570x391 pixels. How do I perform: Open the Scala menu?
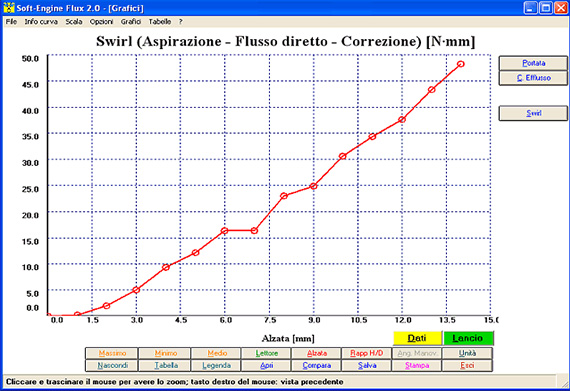pos(74,22)
